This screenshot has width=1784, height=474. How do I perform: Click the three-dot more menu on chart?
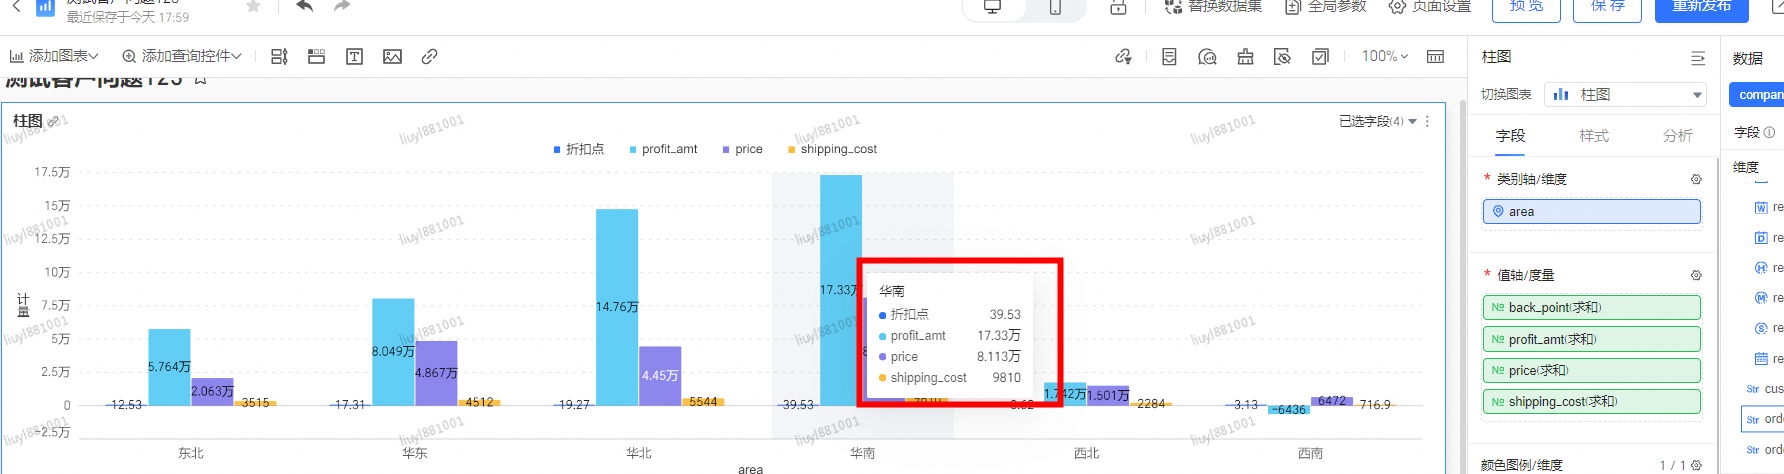coord(1427,121)
